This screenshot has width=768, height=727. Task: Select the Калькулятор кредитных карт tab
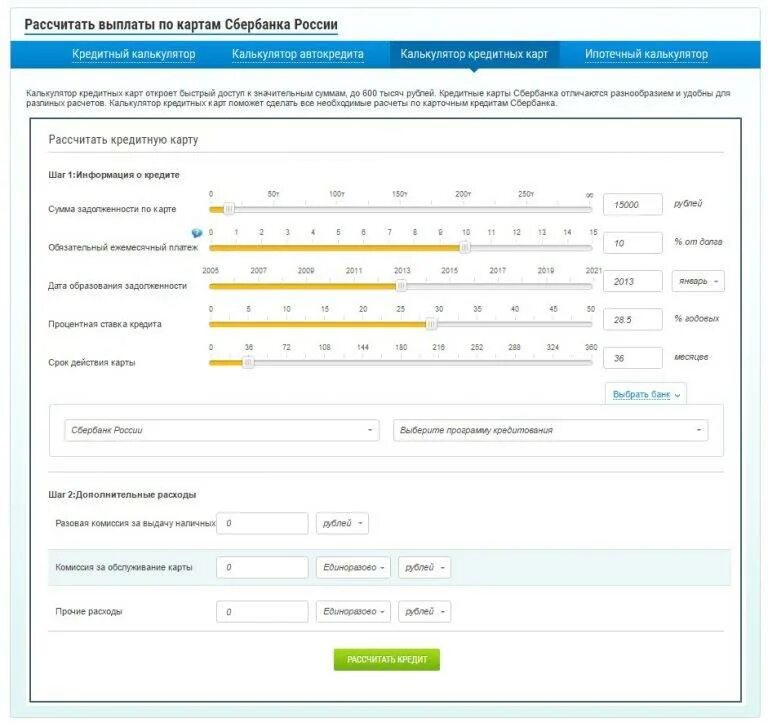coord(474,54)
